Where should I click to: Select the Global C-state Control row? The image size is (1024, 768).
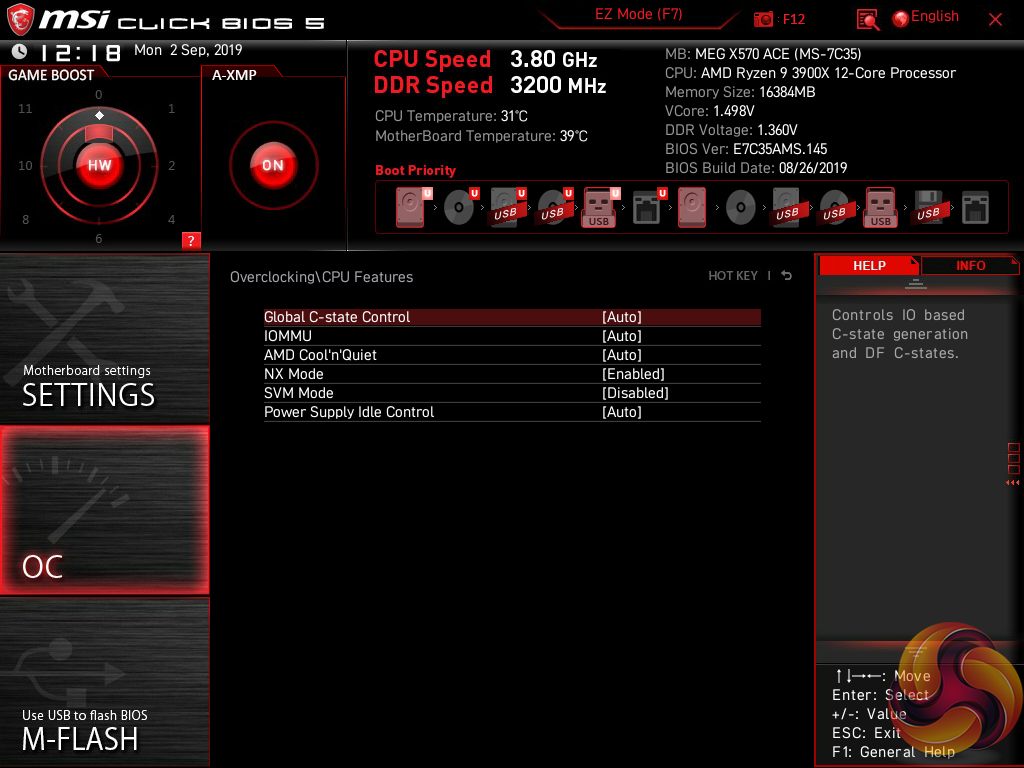click(512, 317)
